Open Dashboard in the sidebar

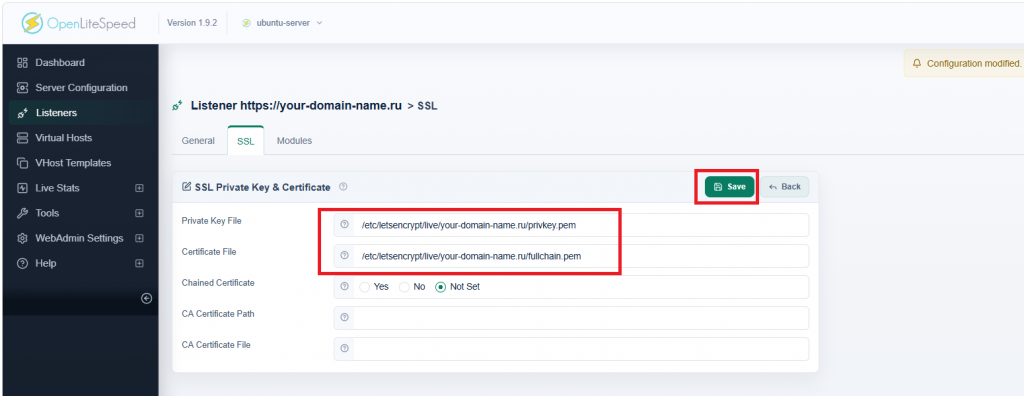[x=60, y=63]
